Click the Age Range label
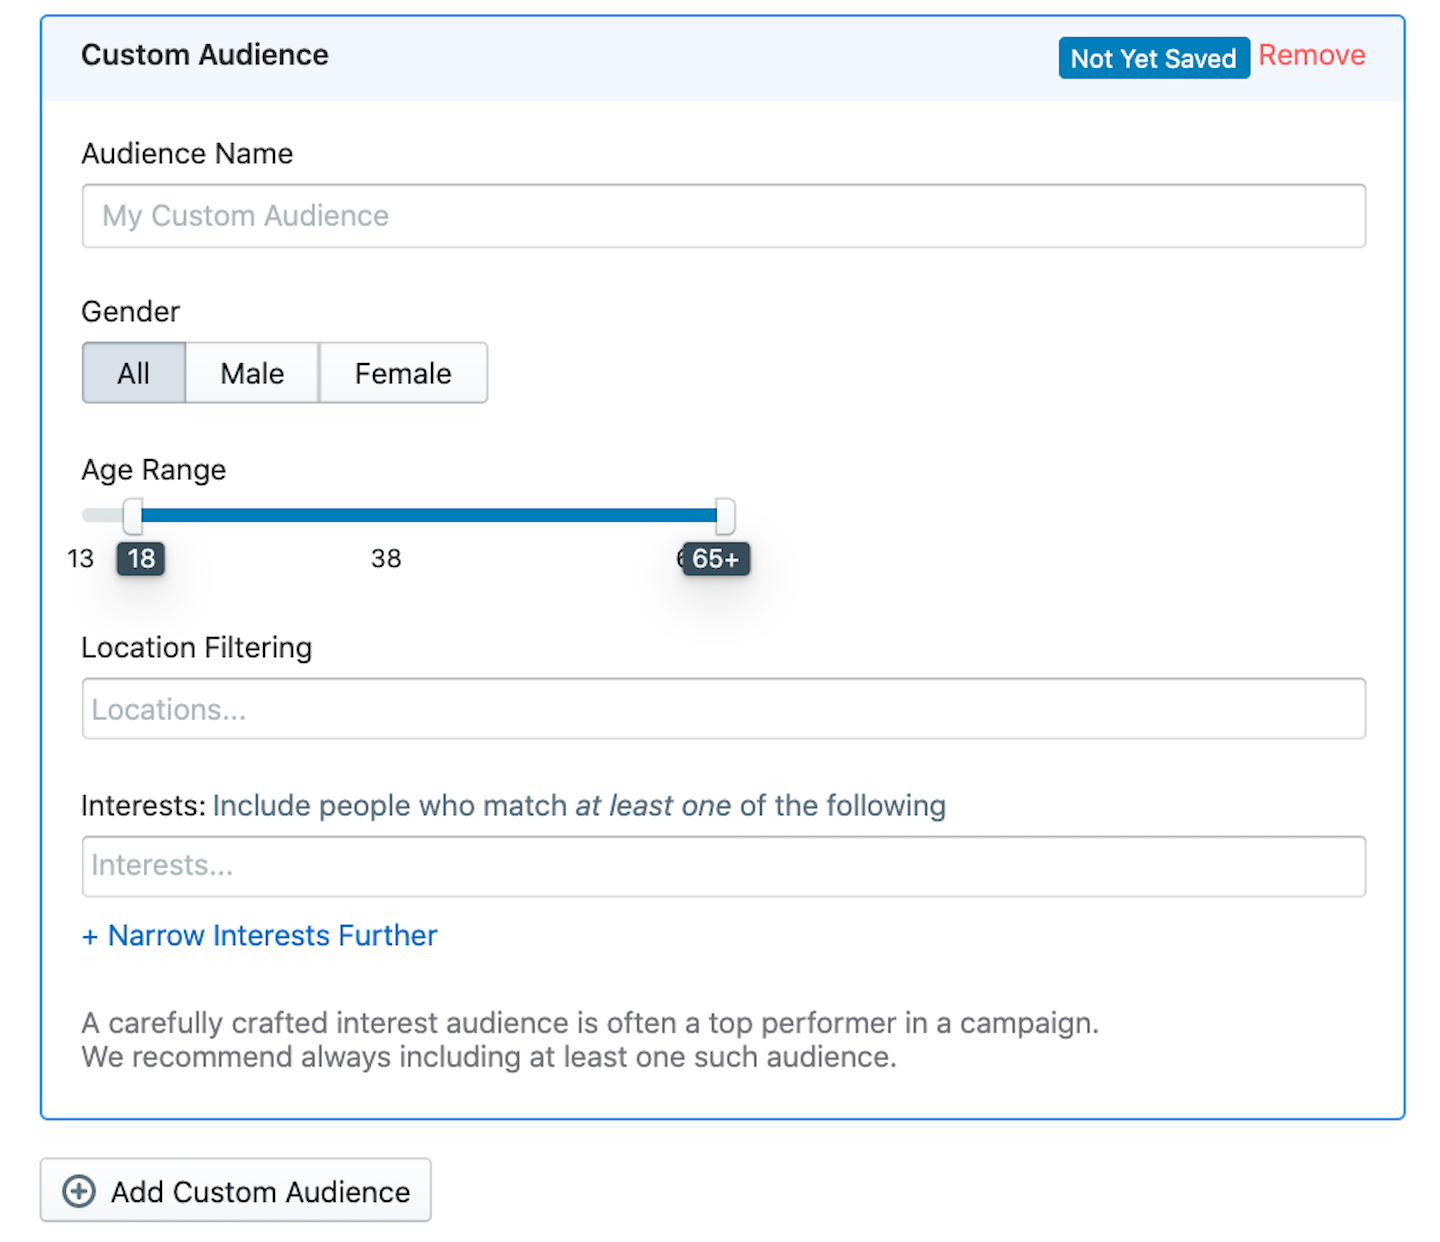The height and width of the screenshot is (1242, 1440). tap(154, 470)
